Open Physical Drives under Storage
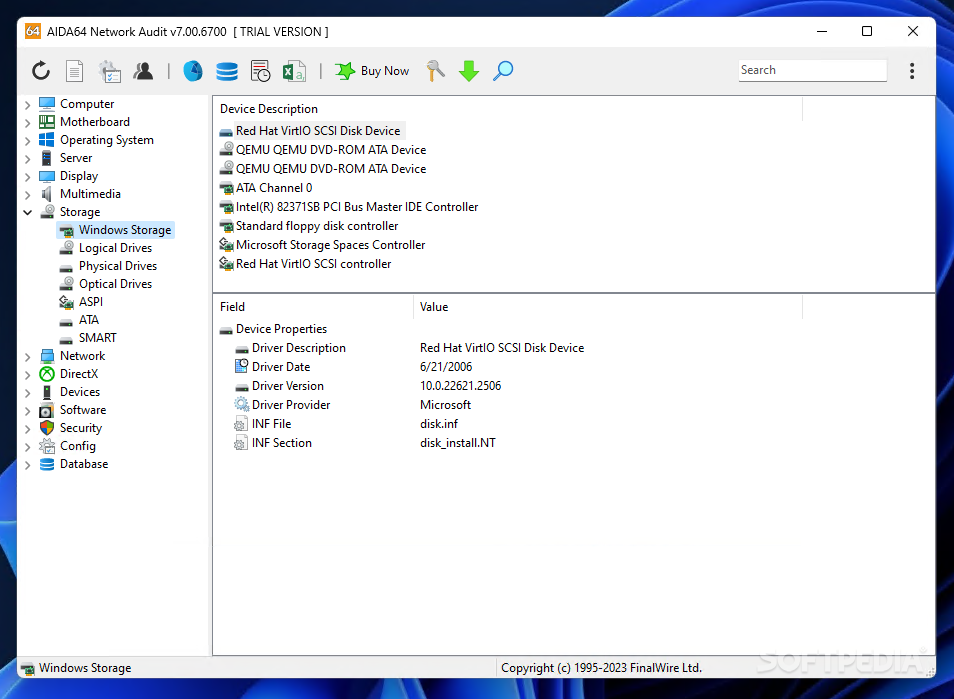 [118, 266]
